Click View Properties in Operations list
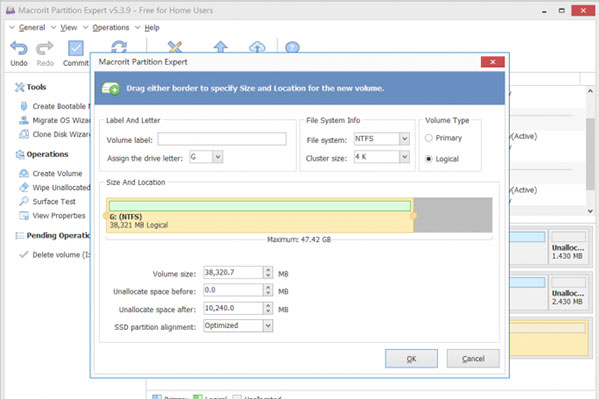 pyautogui.click(x=59, y=215)
